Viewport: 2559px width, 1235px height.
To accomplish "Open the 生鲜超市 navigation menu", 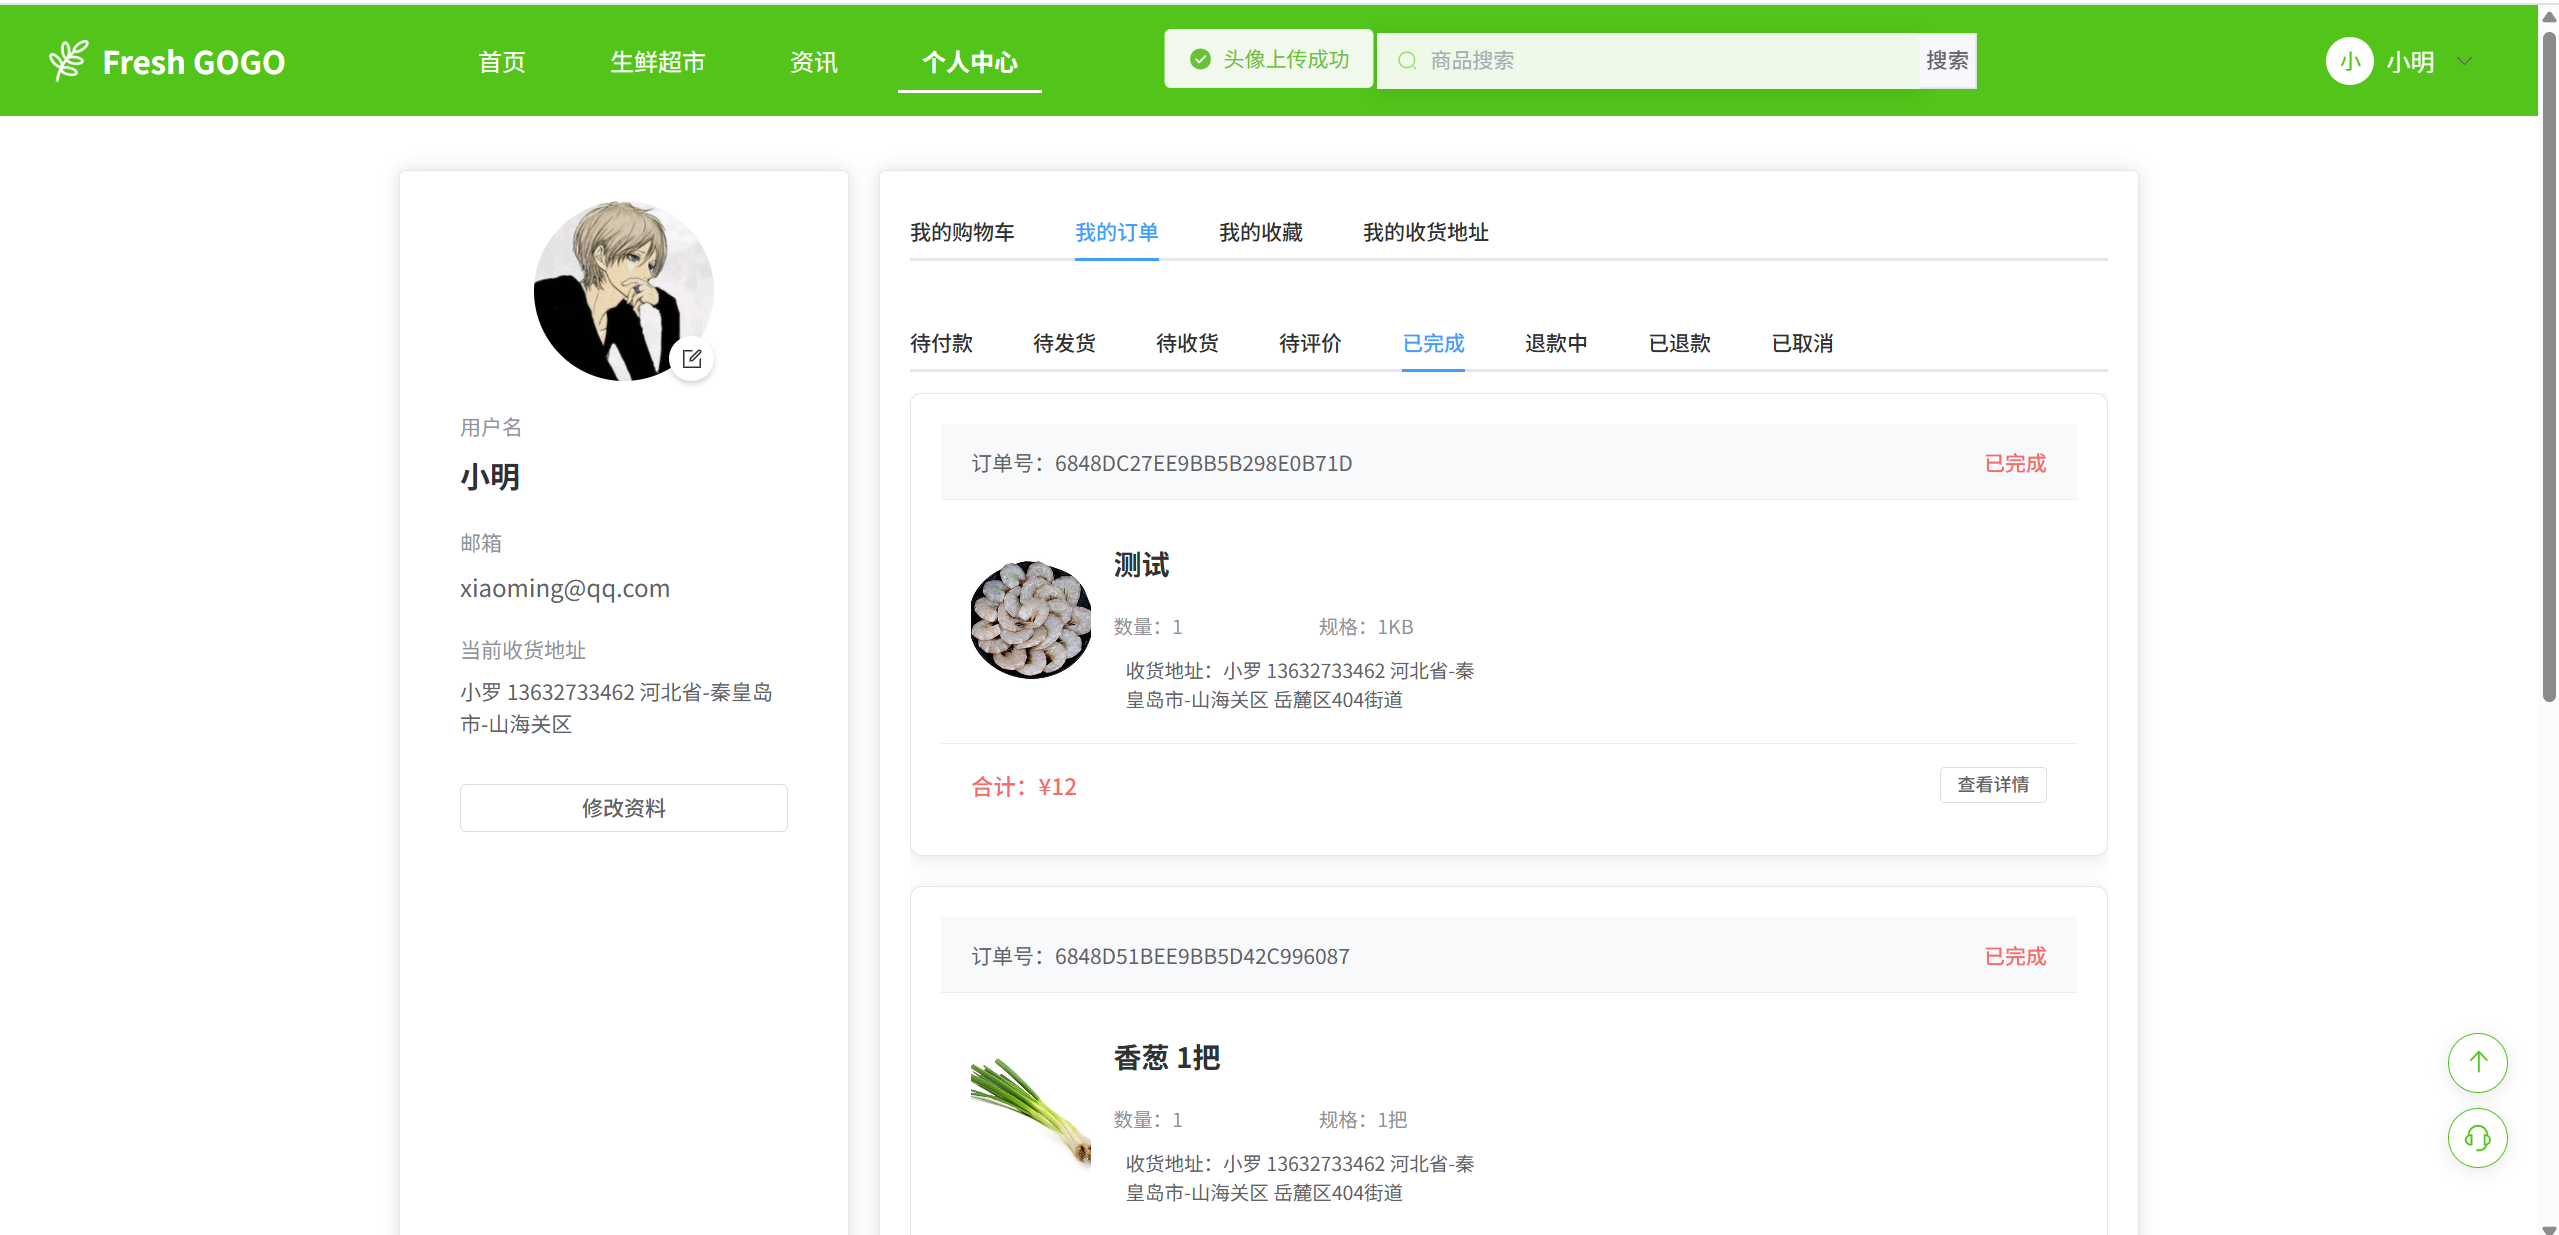I will click(x=657, y=62).
